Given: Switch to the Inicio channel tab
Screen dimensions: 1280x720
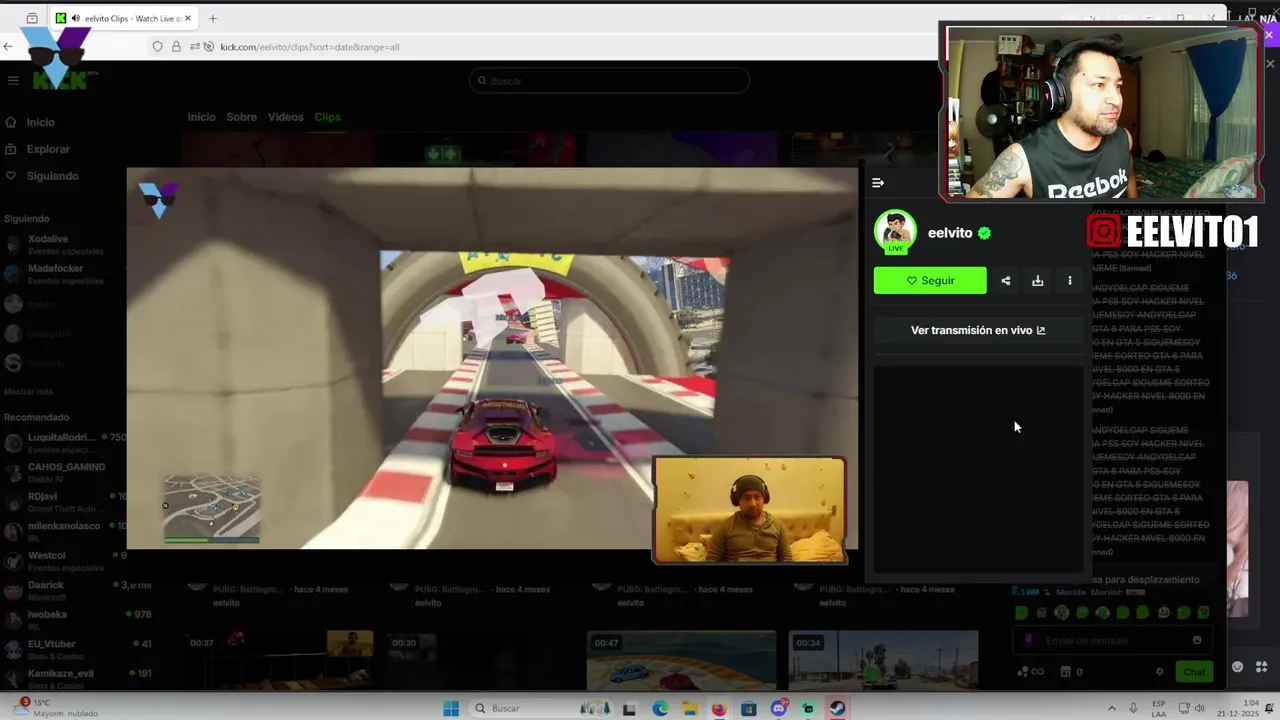Looking at the screenshot, I should [x=201, y=117].
